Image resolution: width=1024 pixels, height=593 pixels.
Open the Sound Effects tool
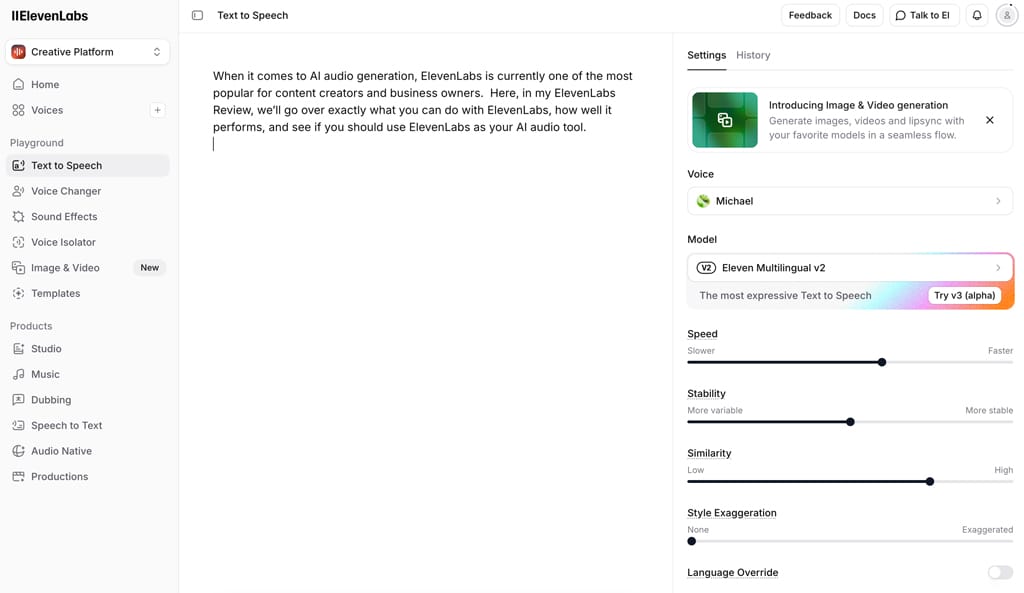coord(64,216)
